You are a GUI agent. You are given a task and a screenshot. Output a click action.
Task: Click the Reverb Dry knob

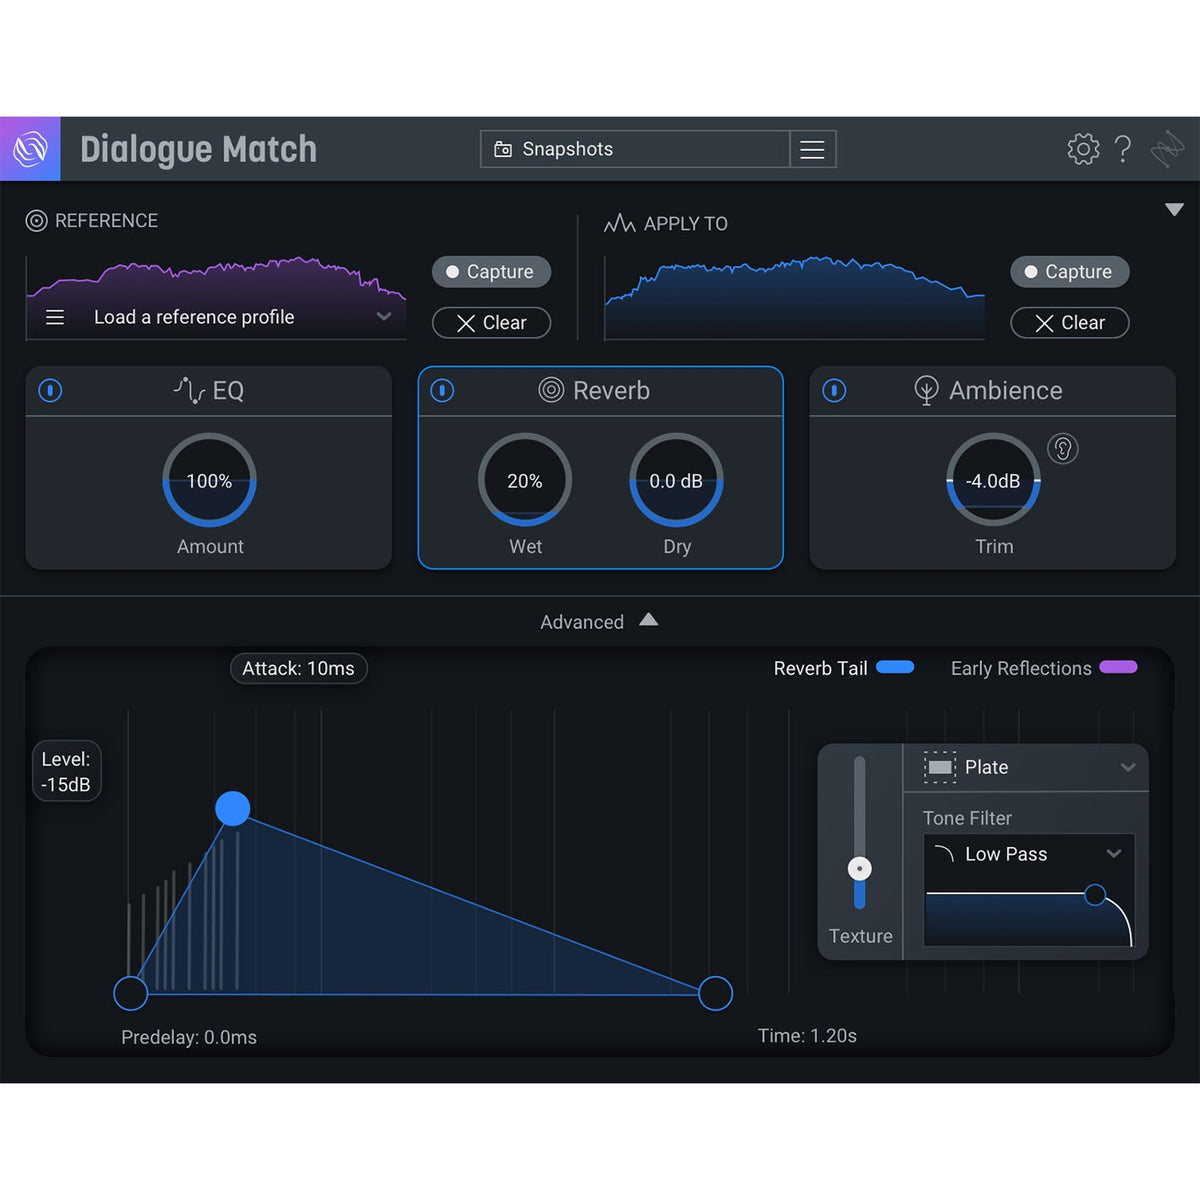676,481
